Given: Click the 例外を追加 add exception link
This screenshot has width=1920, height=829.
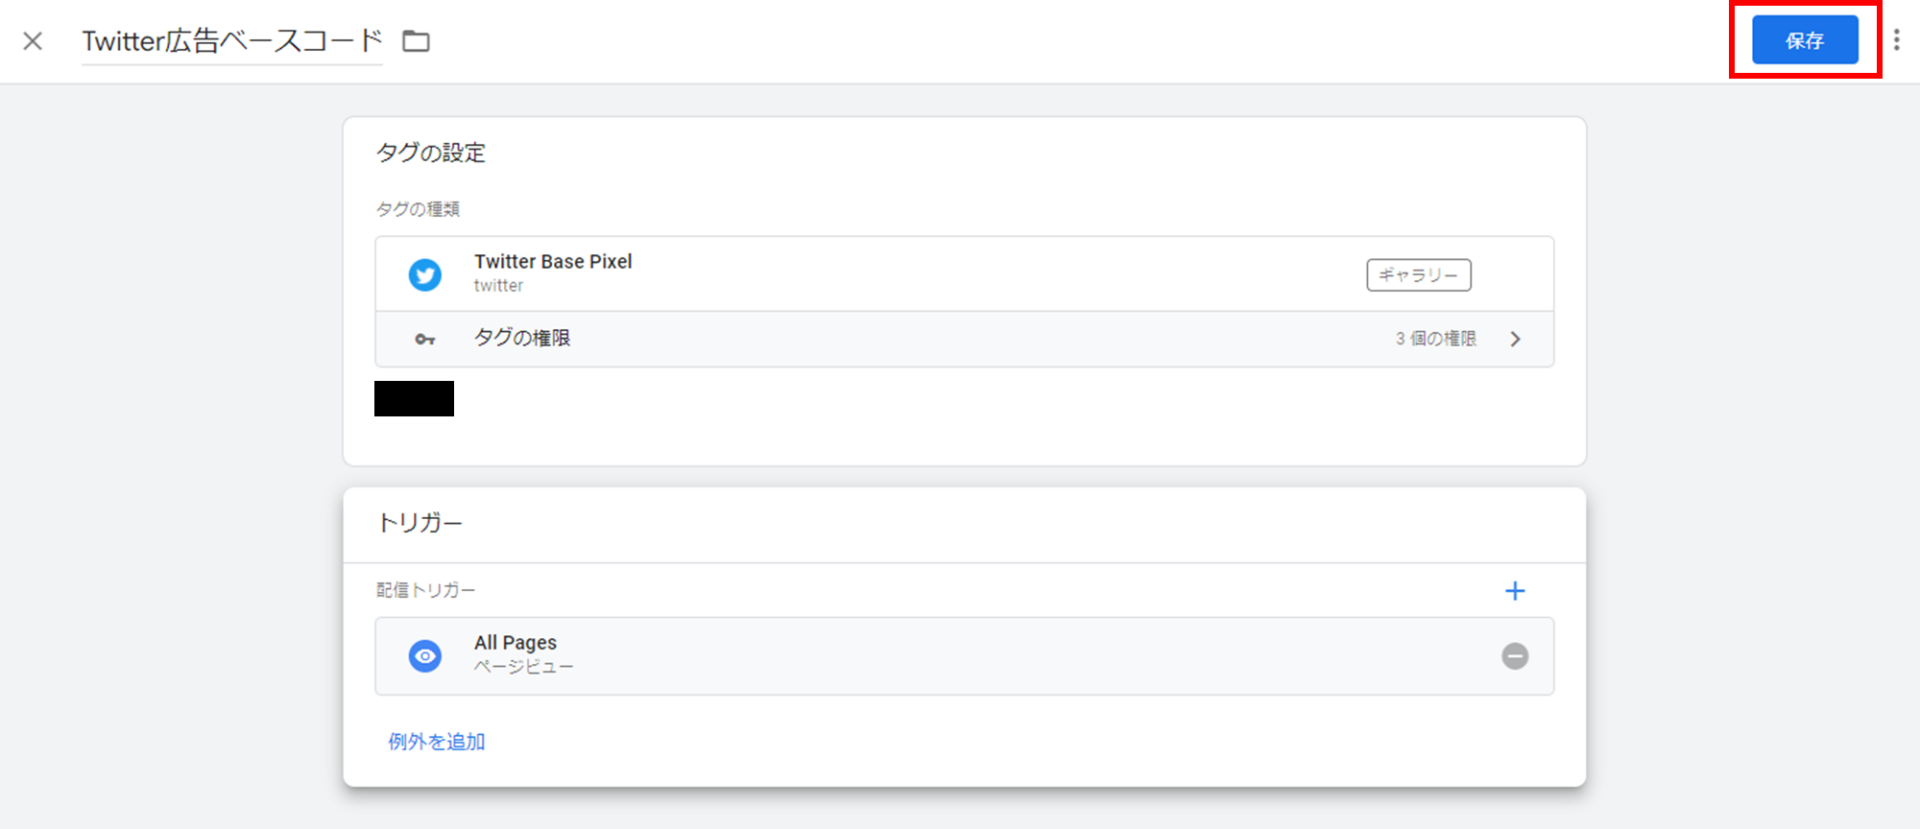Looking at the screenshot, I should 436,742.
